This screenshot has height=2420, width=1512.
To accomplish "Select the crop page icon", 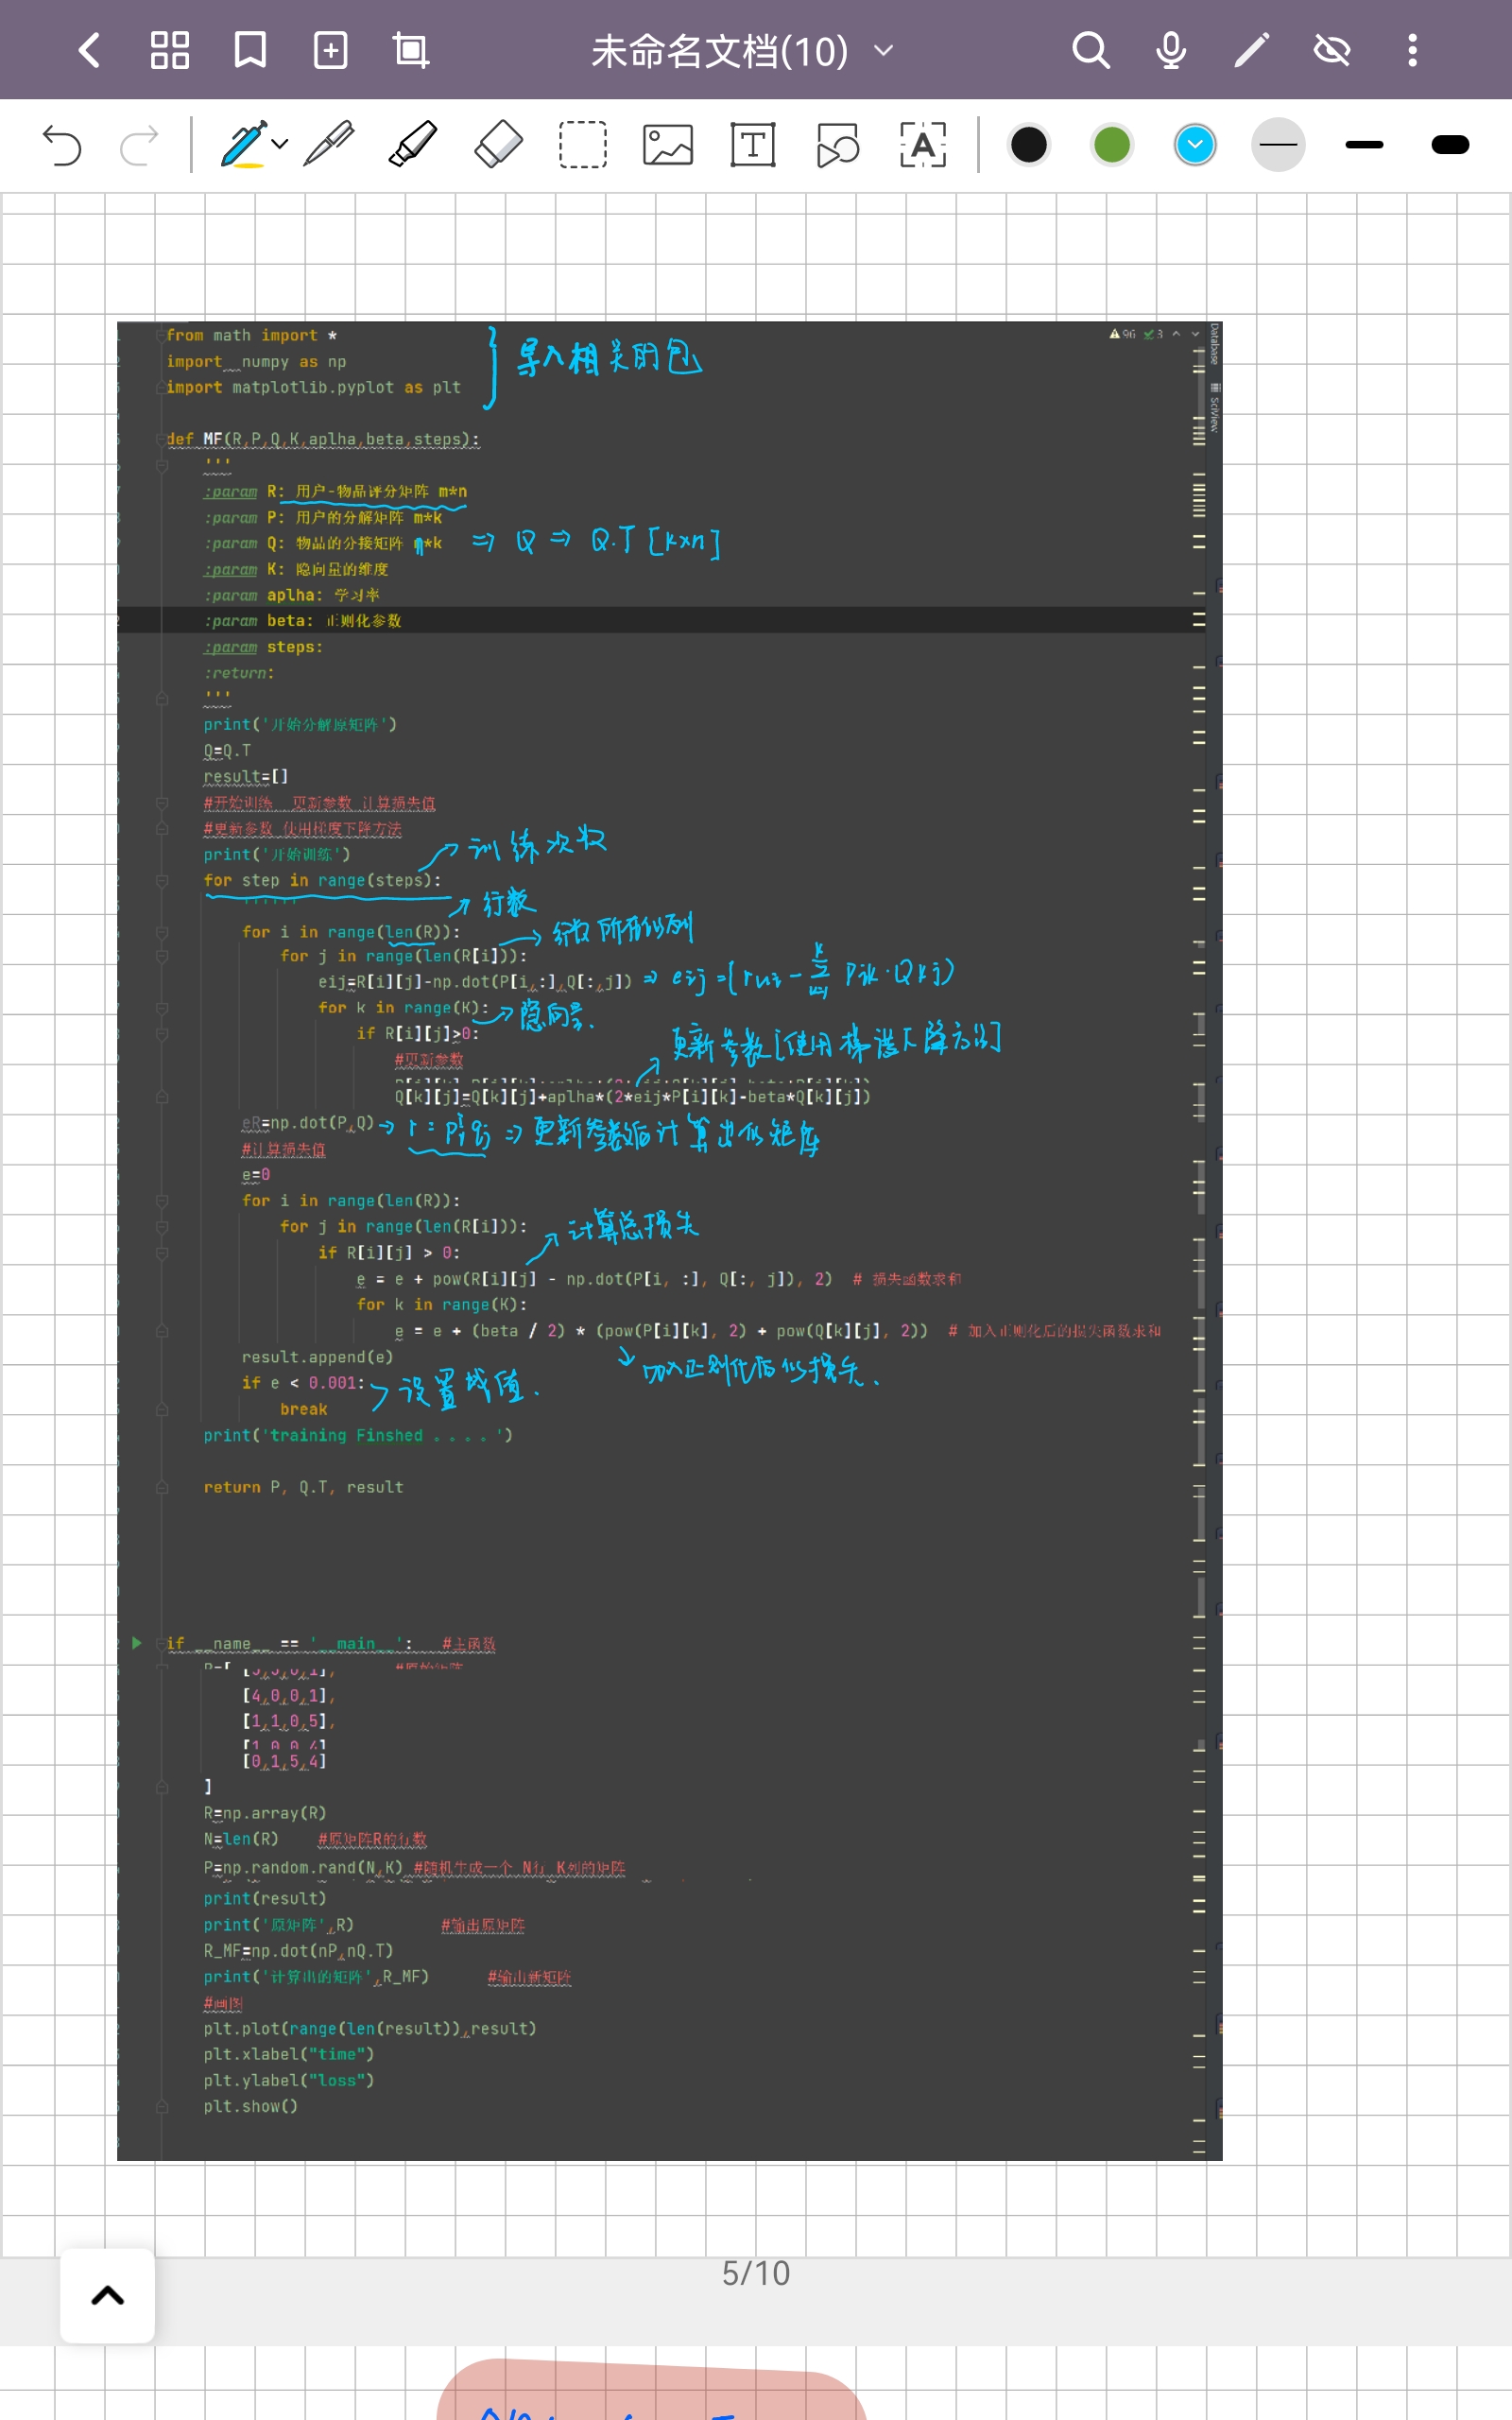I will [410, 50].
